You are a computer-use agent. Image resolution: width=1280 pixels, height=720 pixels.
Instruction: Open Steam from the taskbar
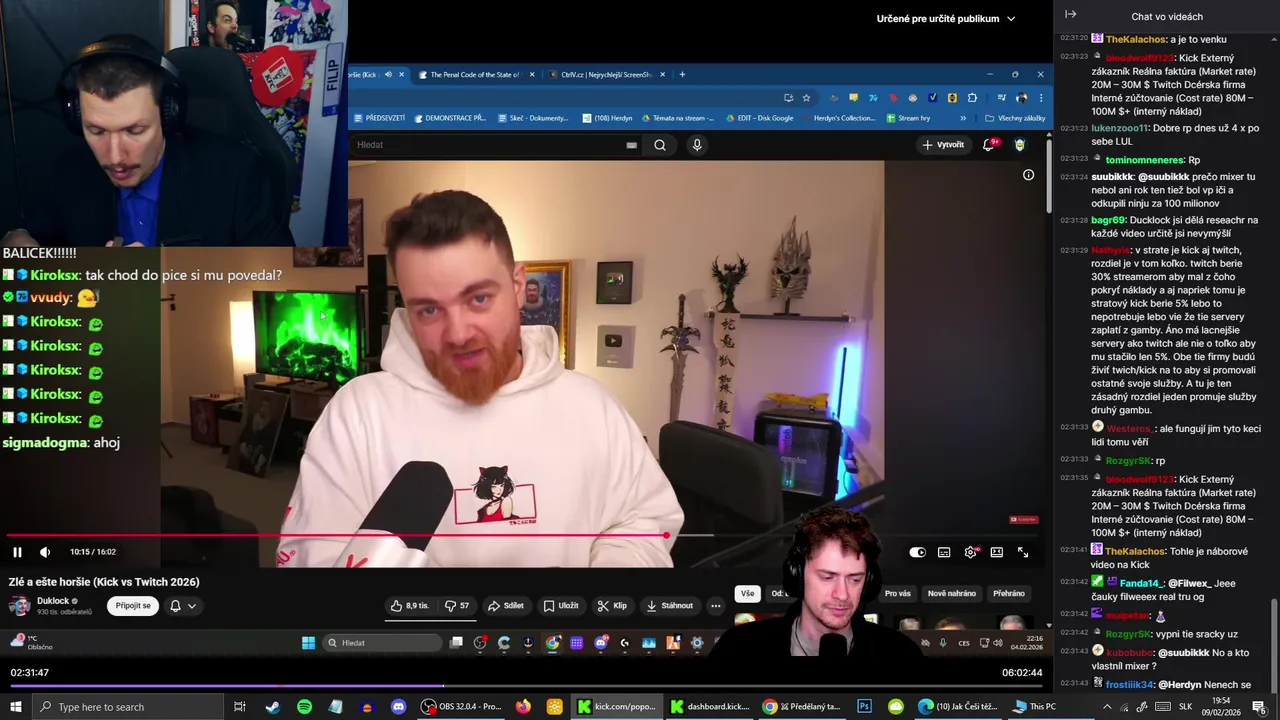[x=272, y=707]
